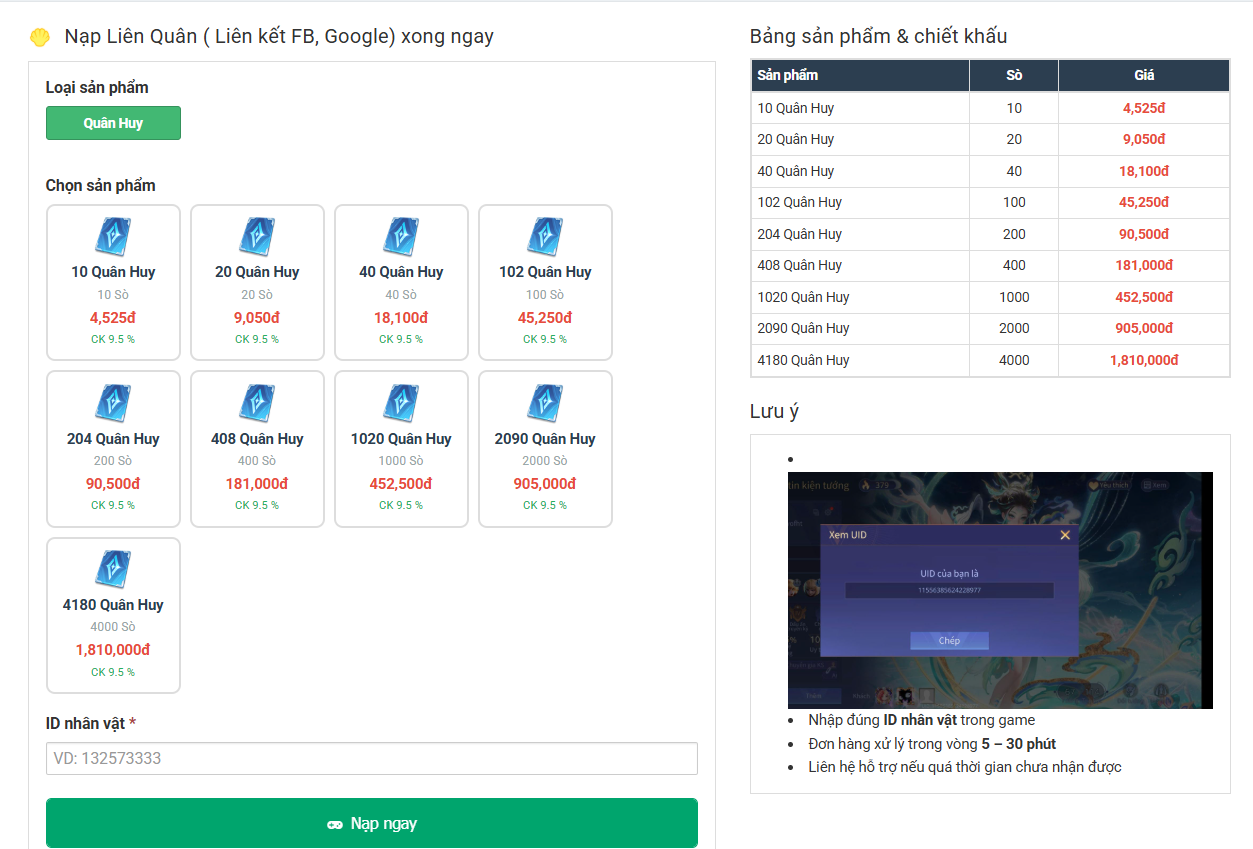This screenshot has width=1253, height=849.
Task: Click the 204 Quân Huy card icon
Action: coord(113,403)
